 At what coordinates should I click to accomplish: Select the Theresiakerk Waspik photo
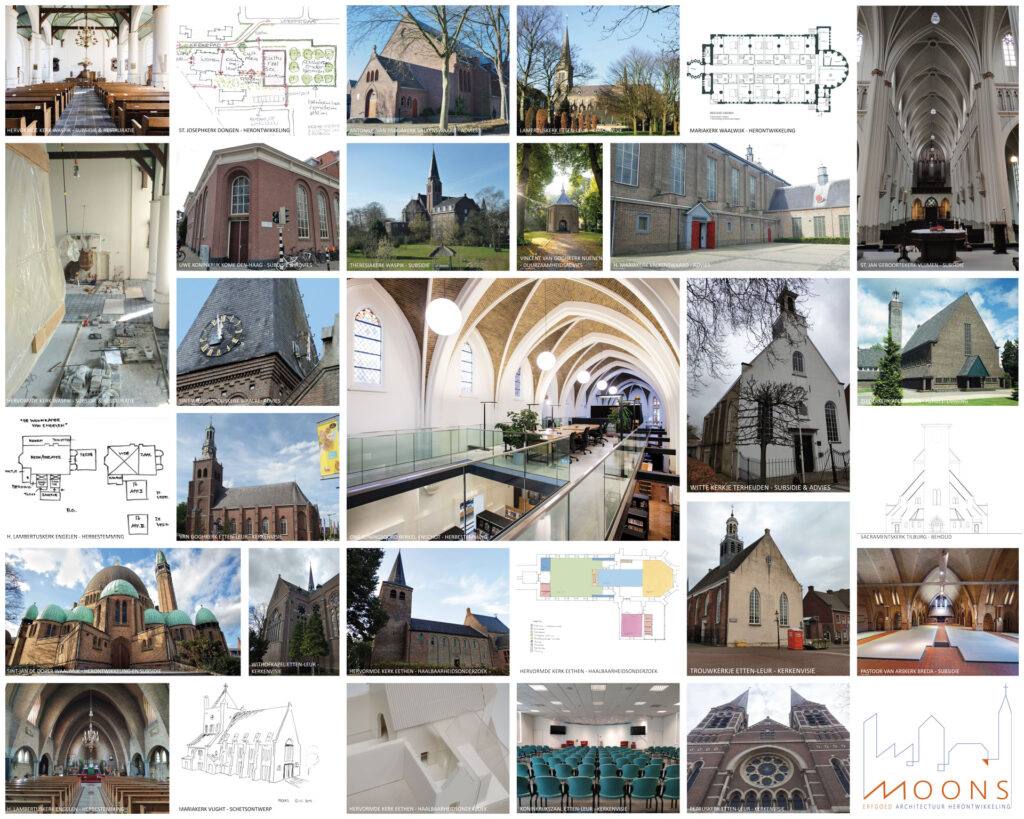(x=428, y=207)
